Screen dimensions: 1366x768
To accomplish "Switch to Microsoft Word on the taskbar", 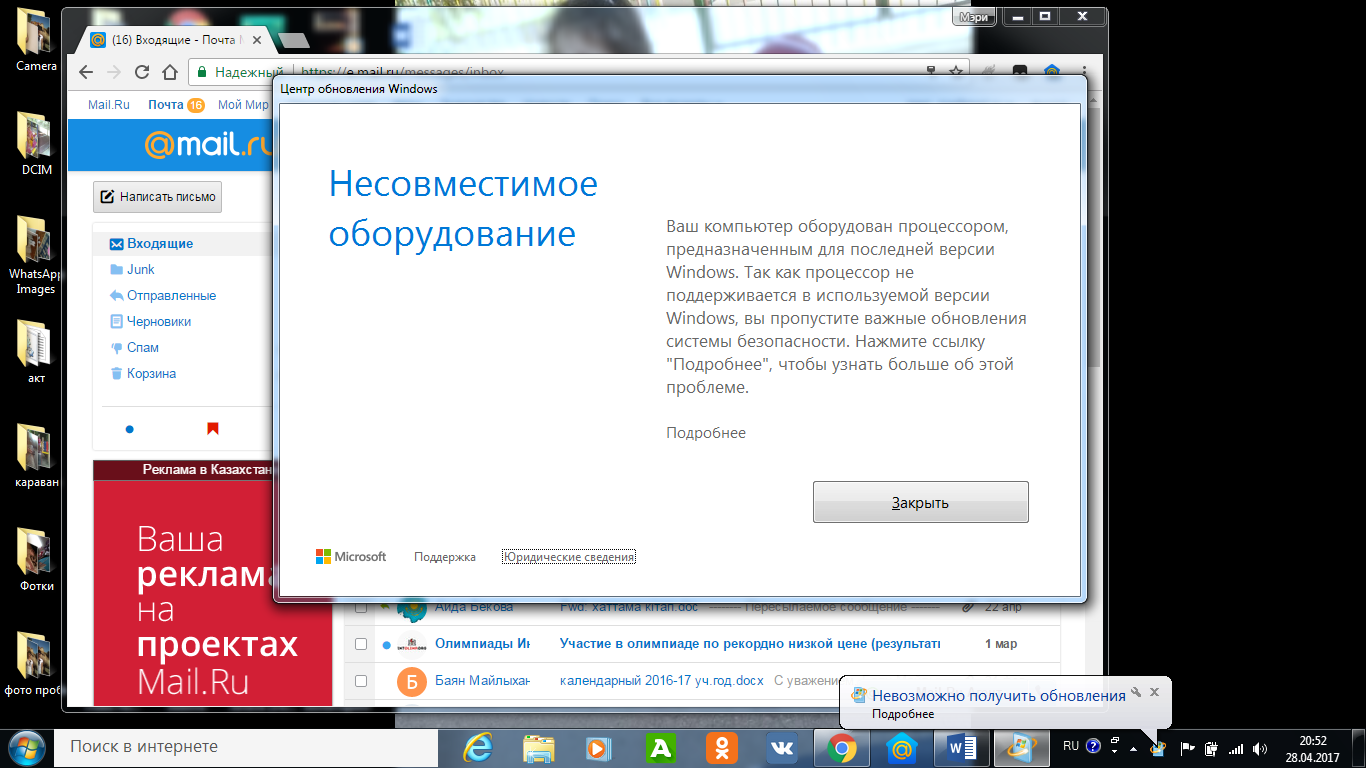I will click(961, 748).
